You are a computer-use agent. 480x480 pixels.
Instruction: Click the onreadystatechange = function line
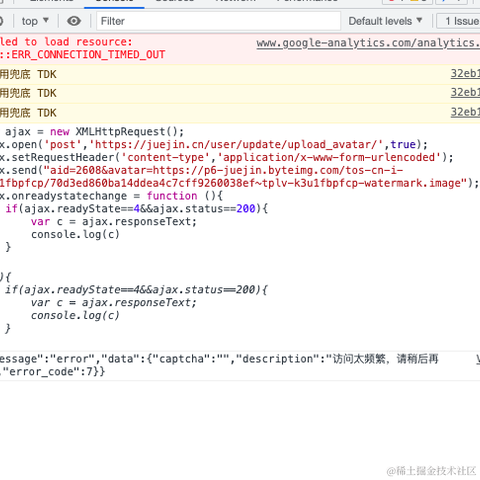111,196
